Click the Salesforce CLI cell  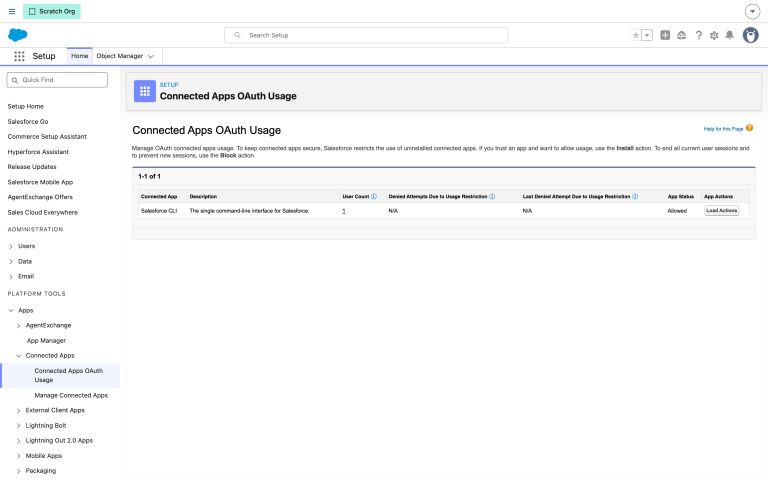coord(159,211)
